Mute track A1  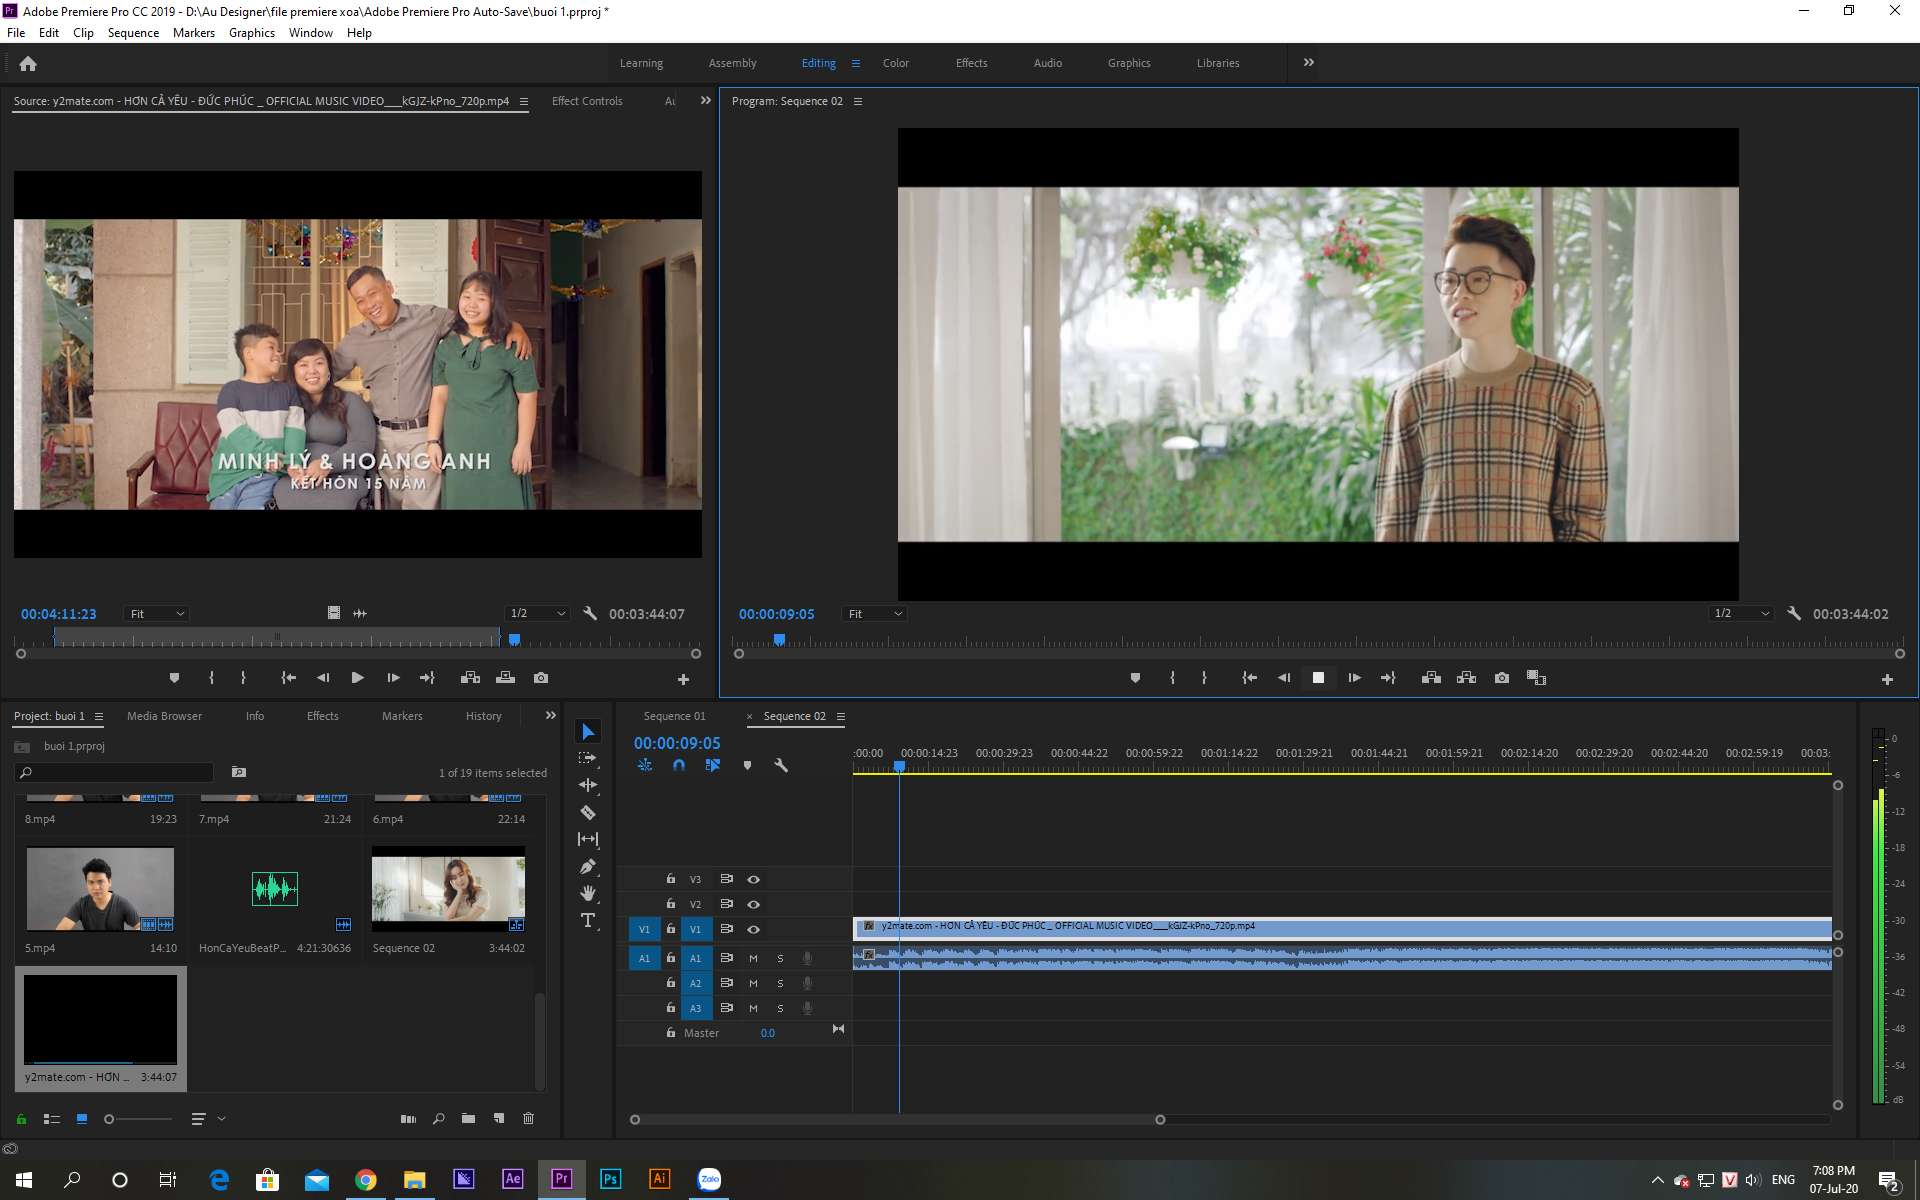coord(754,958)
